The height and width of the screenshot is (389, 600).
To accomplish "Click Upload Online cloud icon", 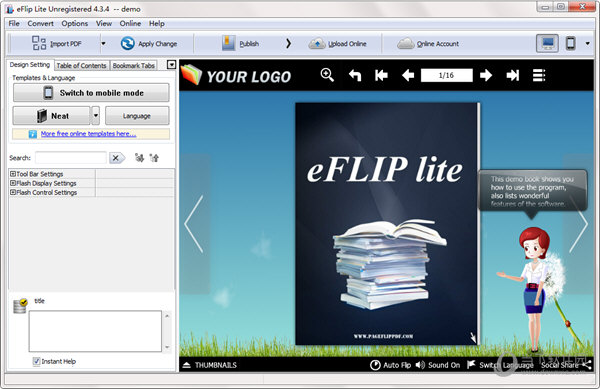I will (317, 44).
